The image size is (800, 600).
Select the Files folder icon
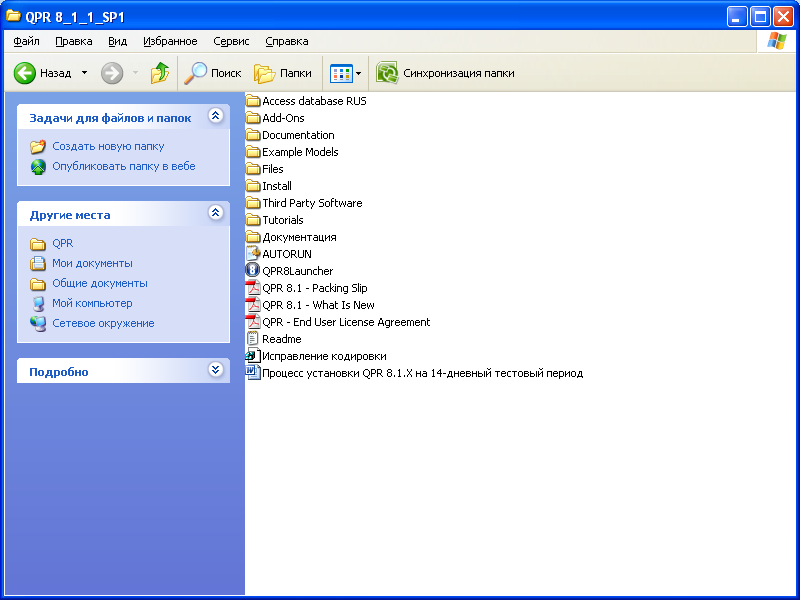point(253,169)
